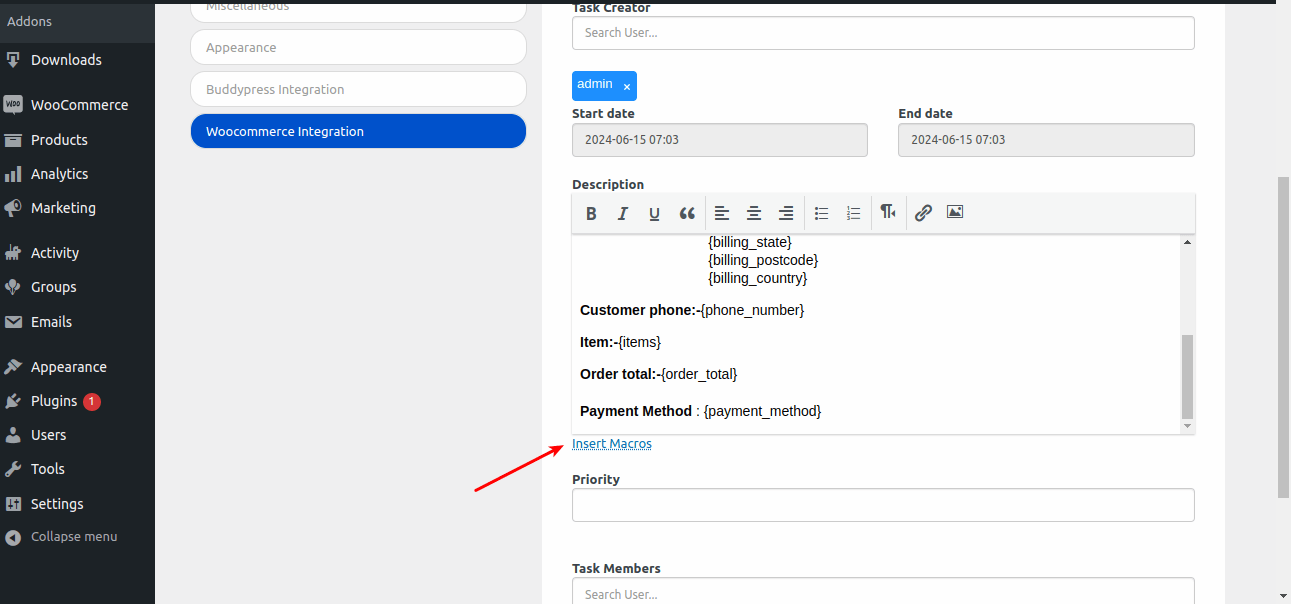
Task: Insert a bulleted list
Action: [x=822, y=213]
